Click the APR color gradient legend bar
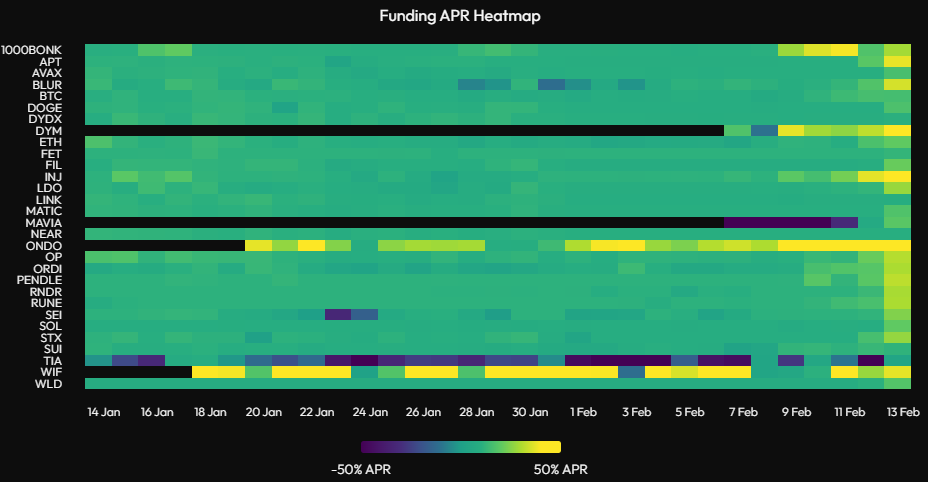This screenshot has height=482, width=928. 461,447
